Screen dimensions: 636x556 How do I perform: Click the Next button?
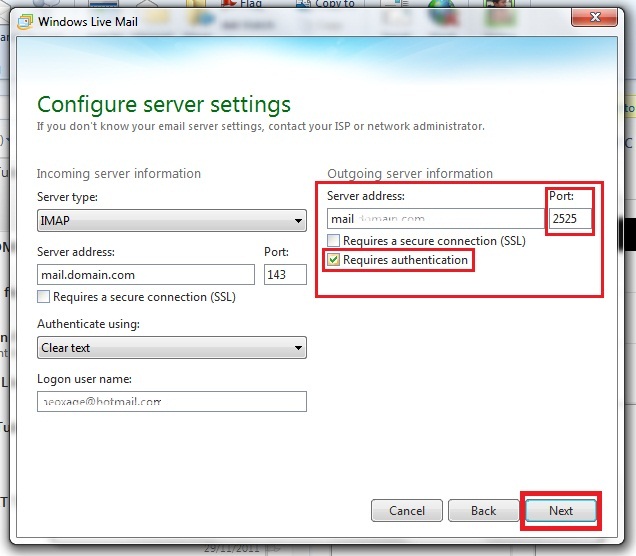561,511
